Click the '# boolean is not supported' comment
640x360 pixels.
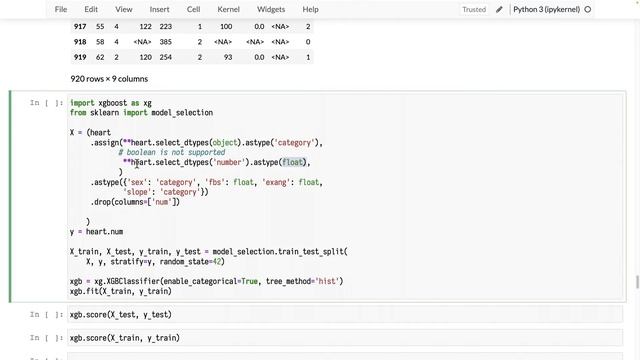coord(172,152)
